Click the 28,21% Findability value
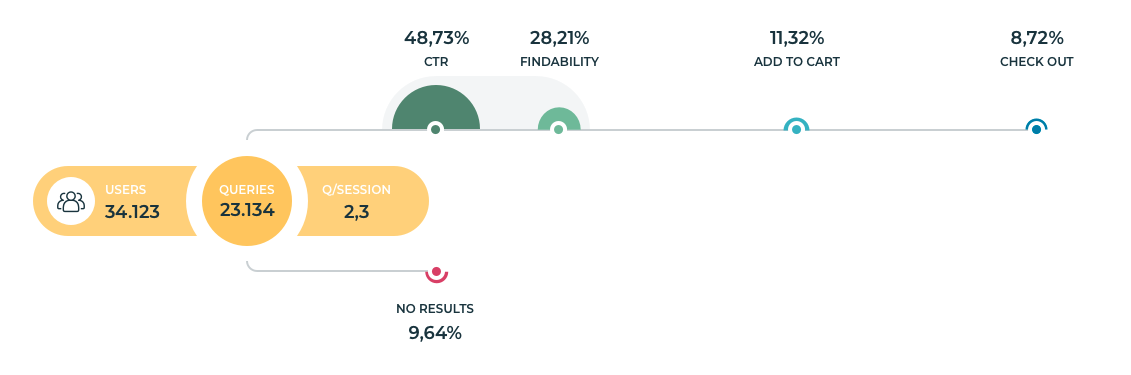Image resolution: width=1131 pixels, height=375 pixels. point(559,38)
